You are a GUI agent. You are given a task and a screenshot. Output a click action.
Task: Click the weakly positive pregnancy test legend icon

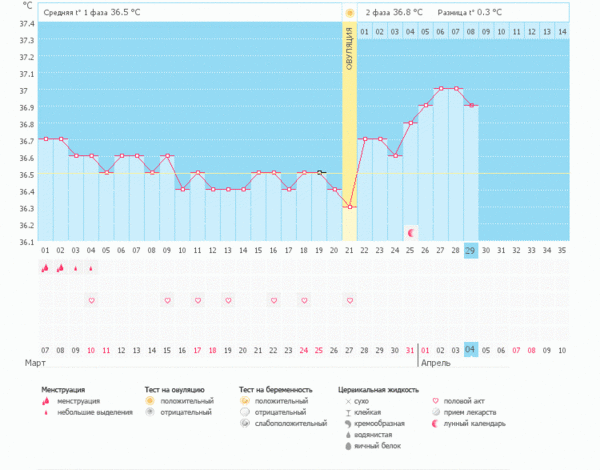click(244, 423)
